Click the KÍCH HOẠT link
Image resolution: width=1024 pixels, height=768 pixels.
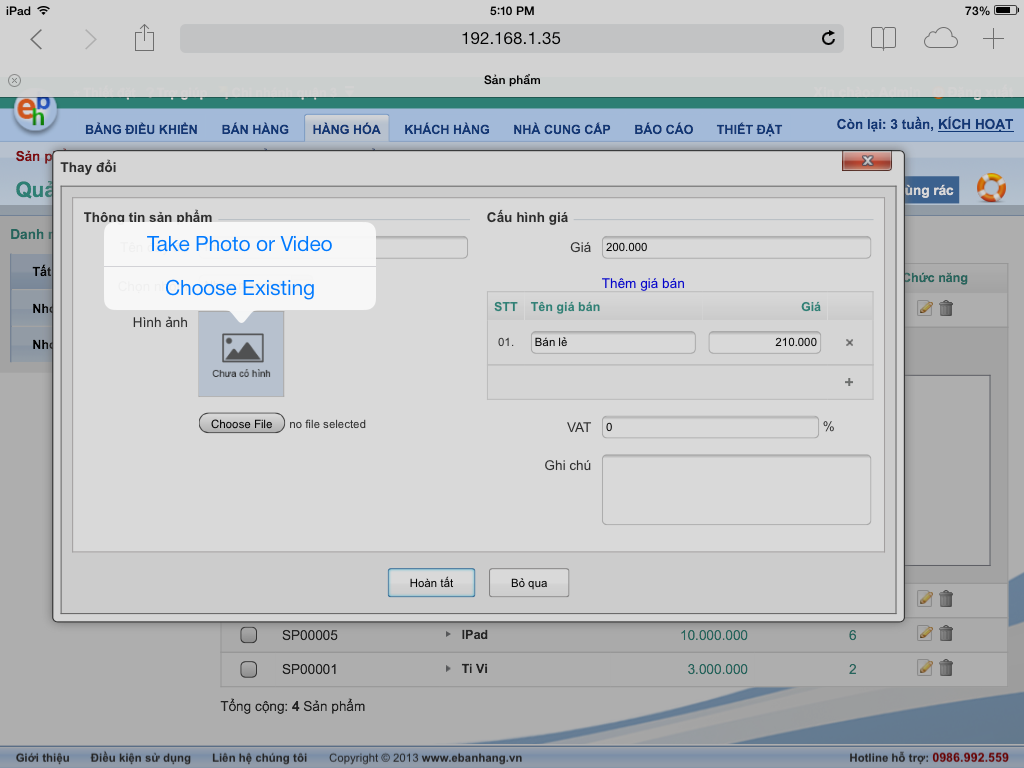pyautogui.click(x=976, y=124)
